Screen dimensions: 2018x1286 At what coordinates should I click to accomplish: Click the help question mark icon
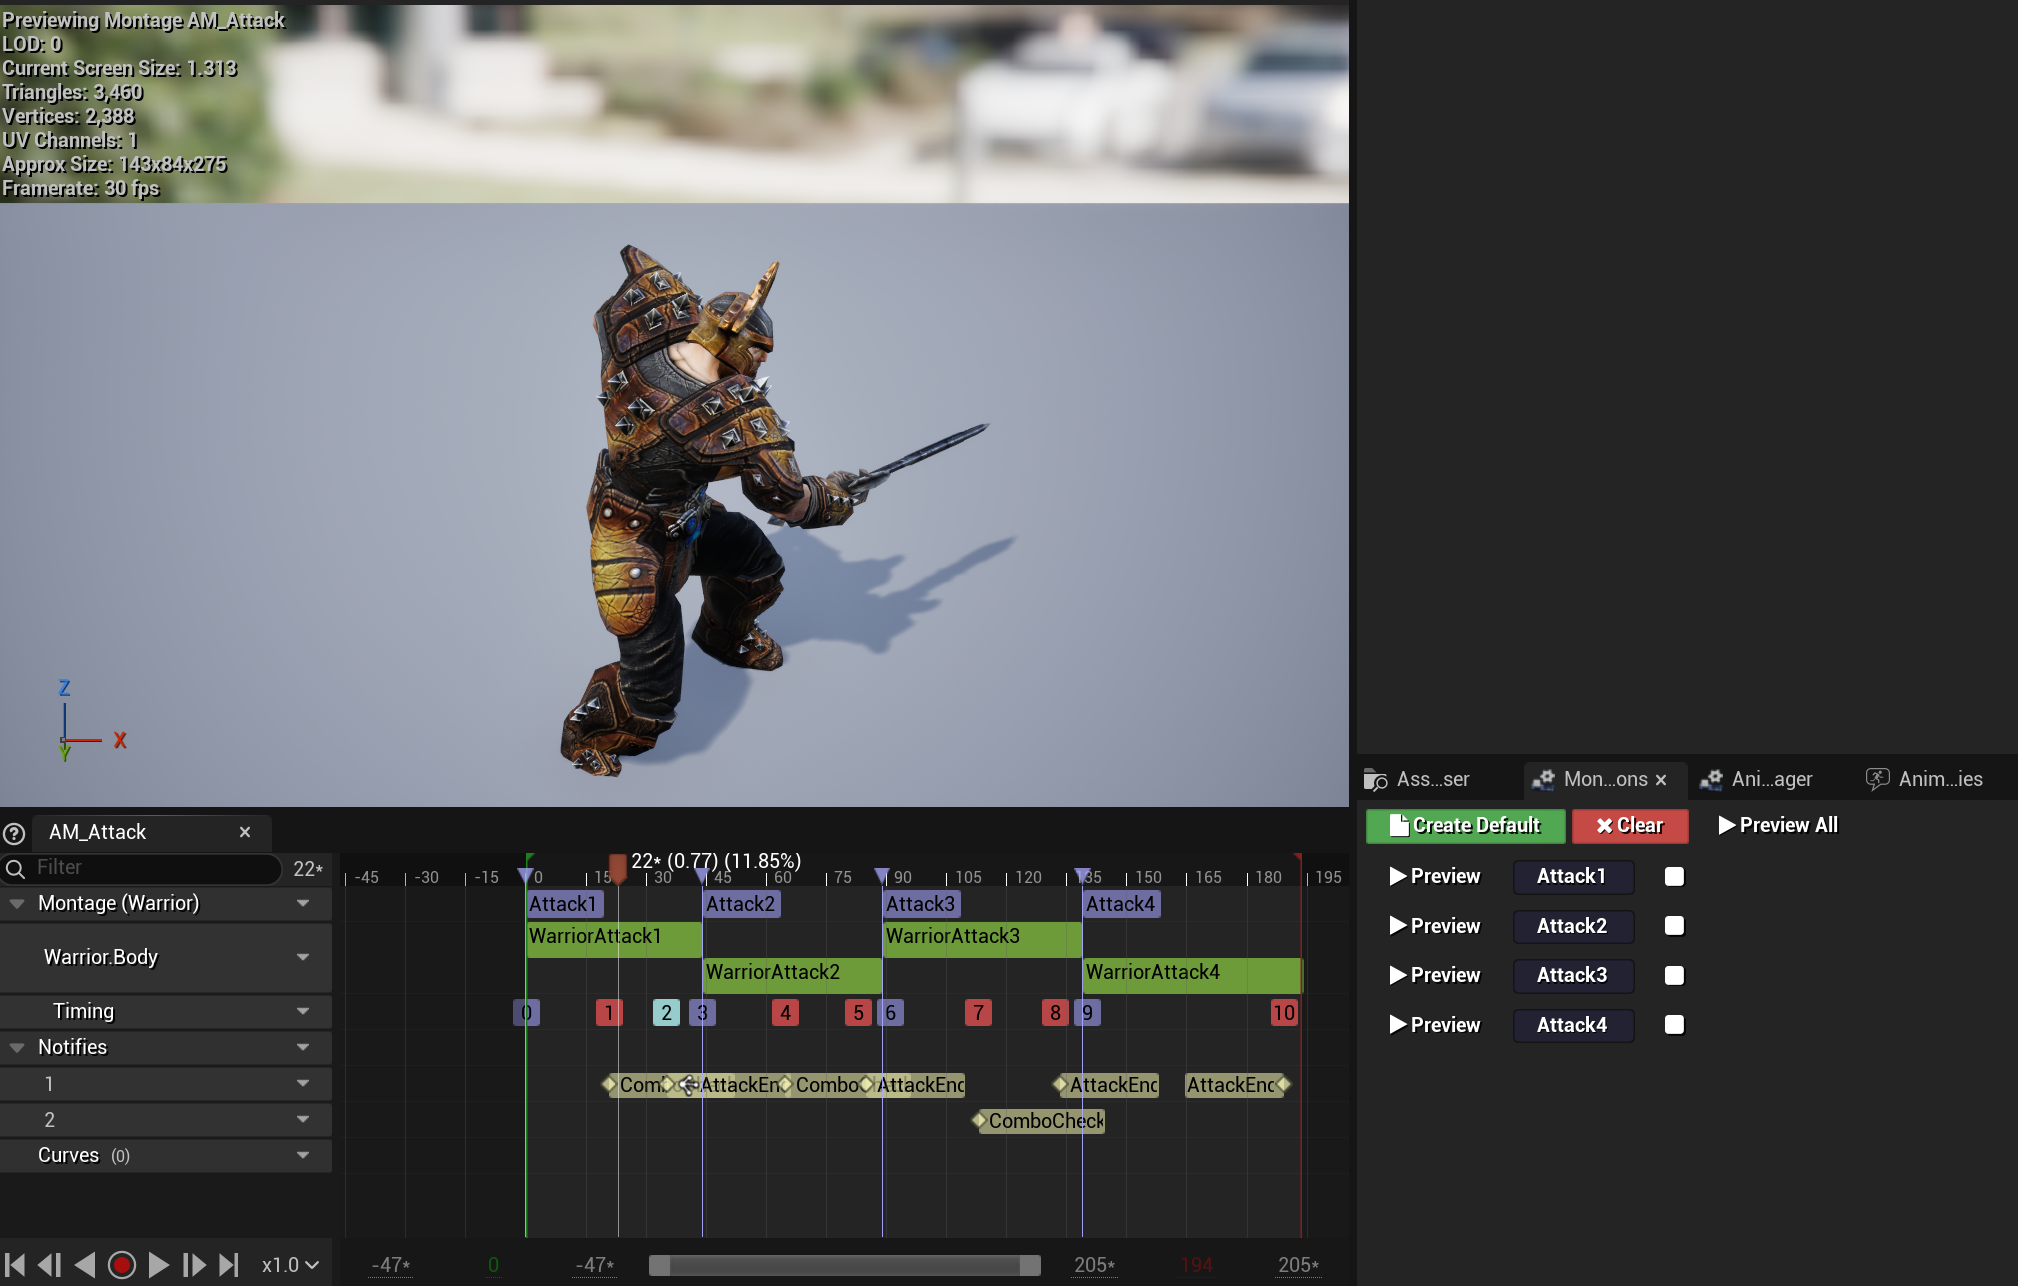14,833
